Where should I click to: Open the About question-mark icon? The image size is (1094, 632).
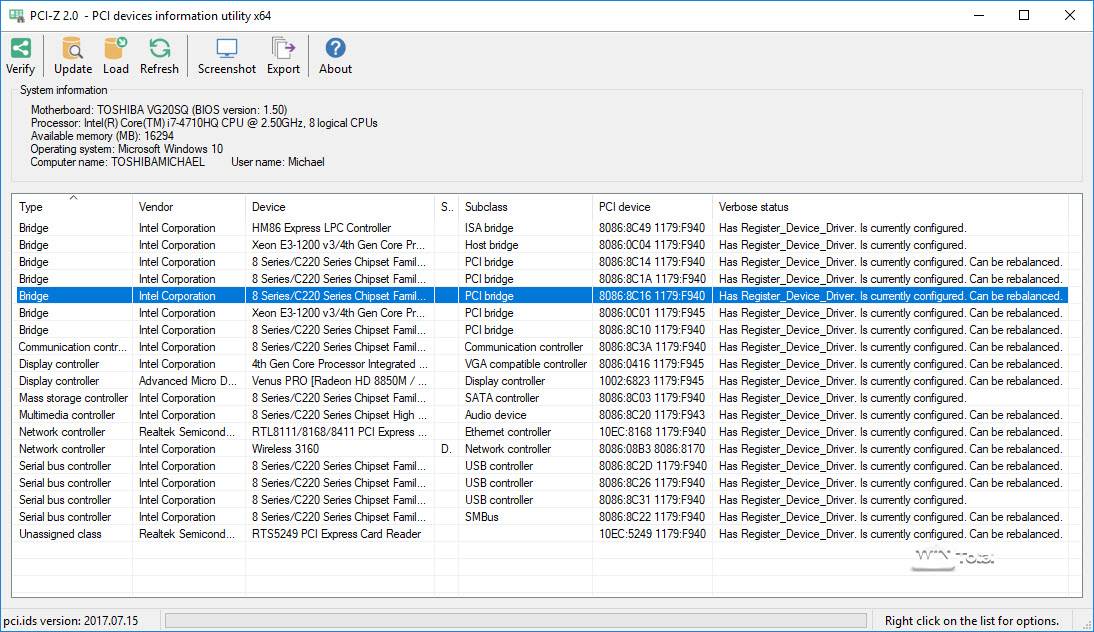[x=335, y=48]
